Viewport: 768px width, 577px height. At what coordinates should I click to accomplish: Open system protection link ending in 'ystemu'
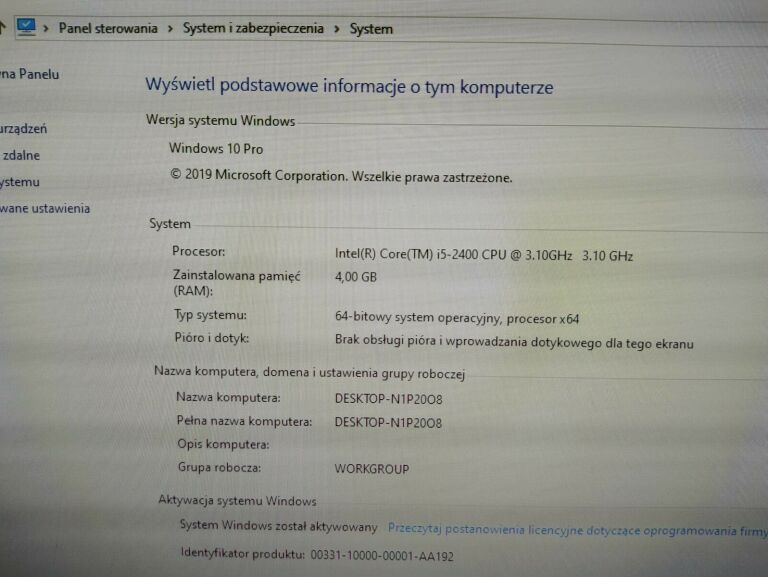20,182
